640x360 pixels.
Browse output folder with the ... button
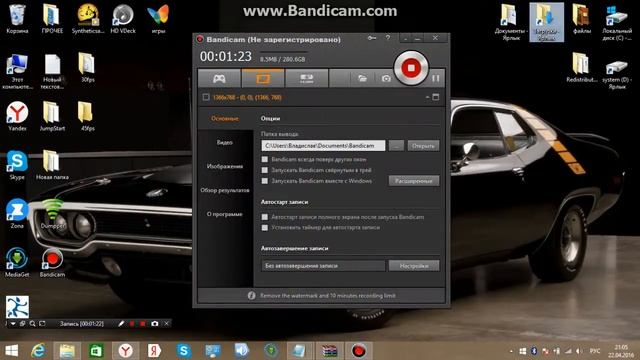tap(396, 146)
